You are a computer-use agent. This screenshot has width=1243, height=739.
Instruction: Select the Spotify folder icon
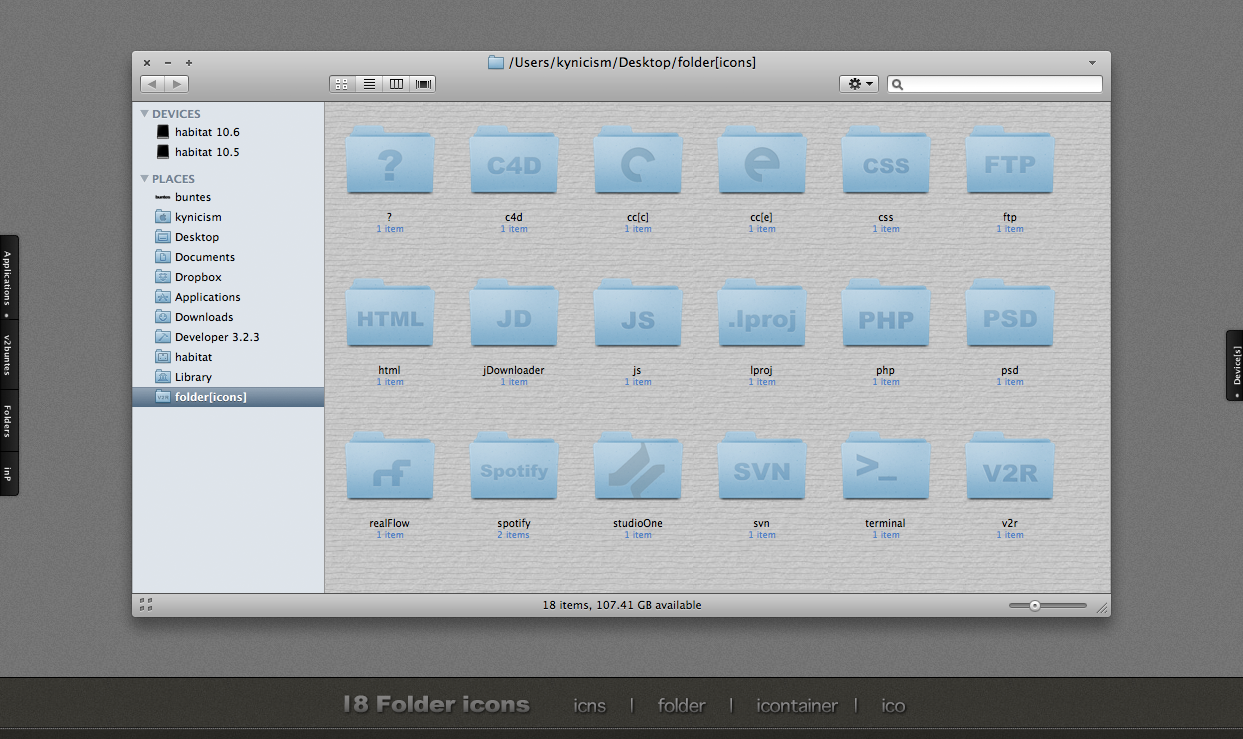coord(514,466)
